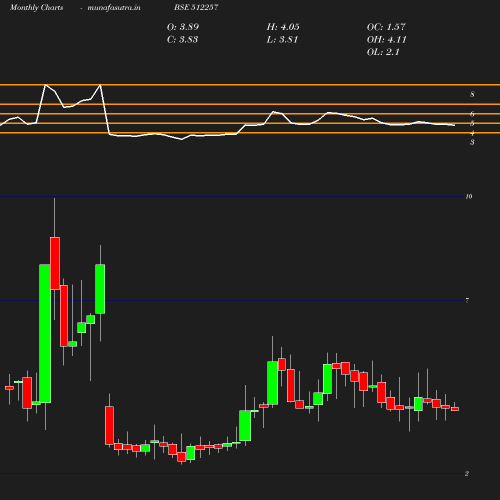This screenshot has width=500, height=500.
Task: Click the indicator axis label 8
Action: [x=472, y=94]
